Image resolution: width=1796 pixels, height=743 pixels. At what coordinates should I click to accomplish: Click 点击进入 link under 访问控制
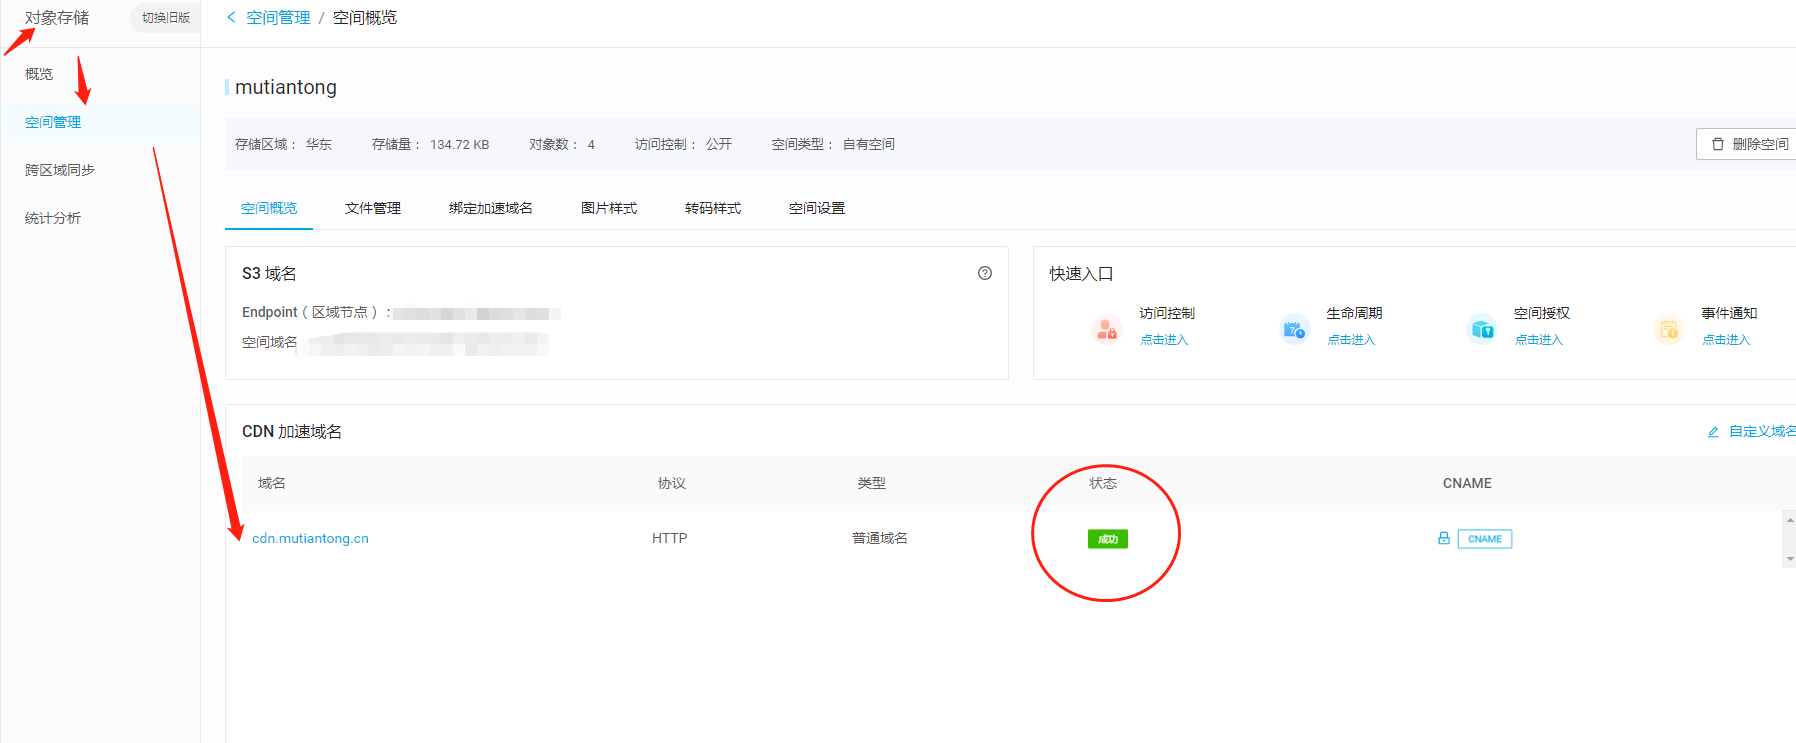pyautogui.click(x=1164, y=340)
